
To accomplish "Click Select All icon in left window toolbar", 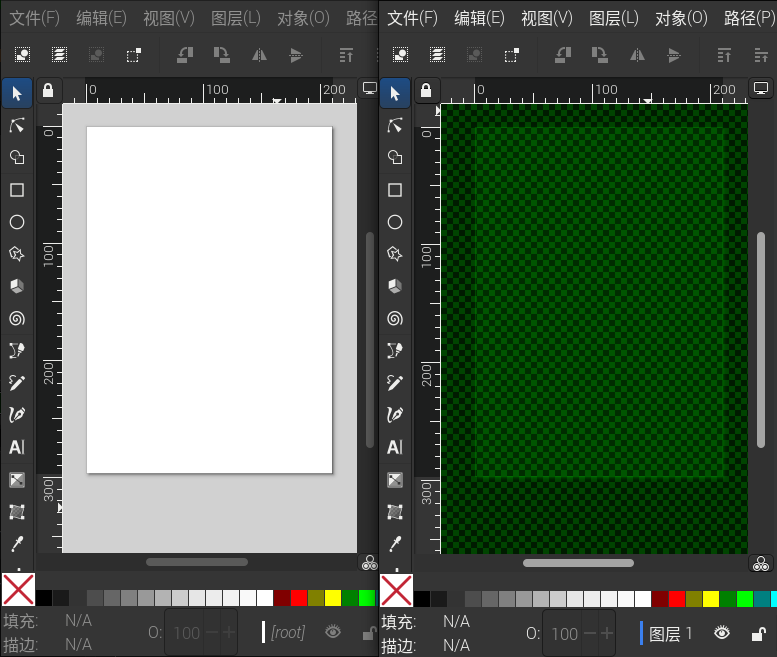I will (x=22, y=55).
